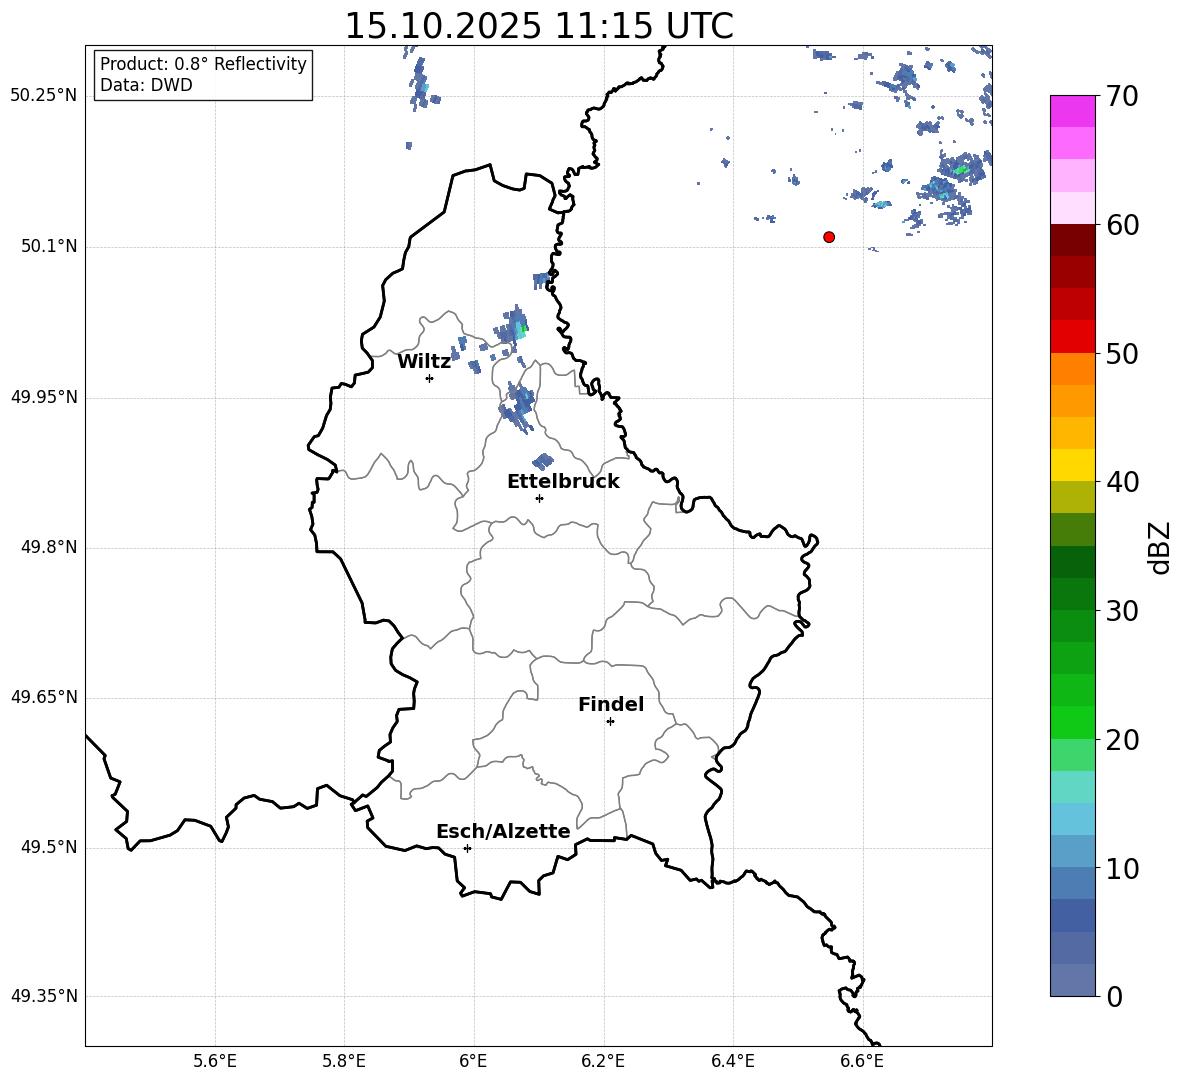Click the 50 colorbar tick label
1184x1081 pixels.
(1122, 353)
